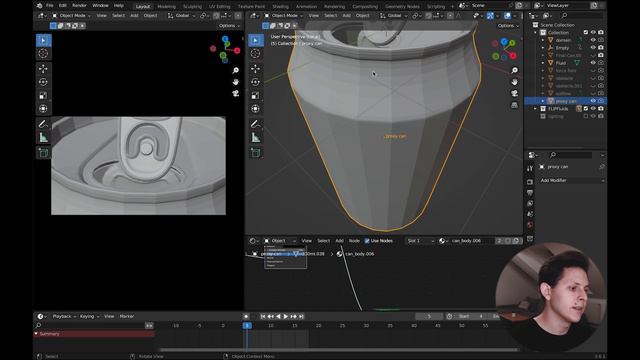The width and height of the screenshot is (640, 360).
Task: Select the Cursor tool in left viewport
Action: coord(43,53)
